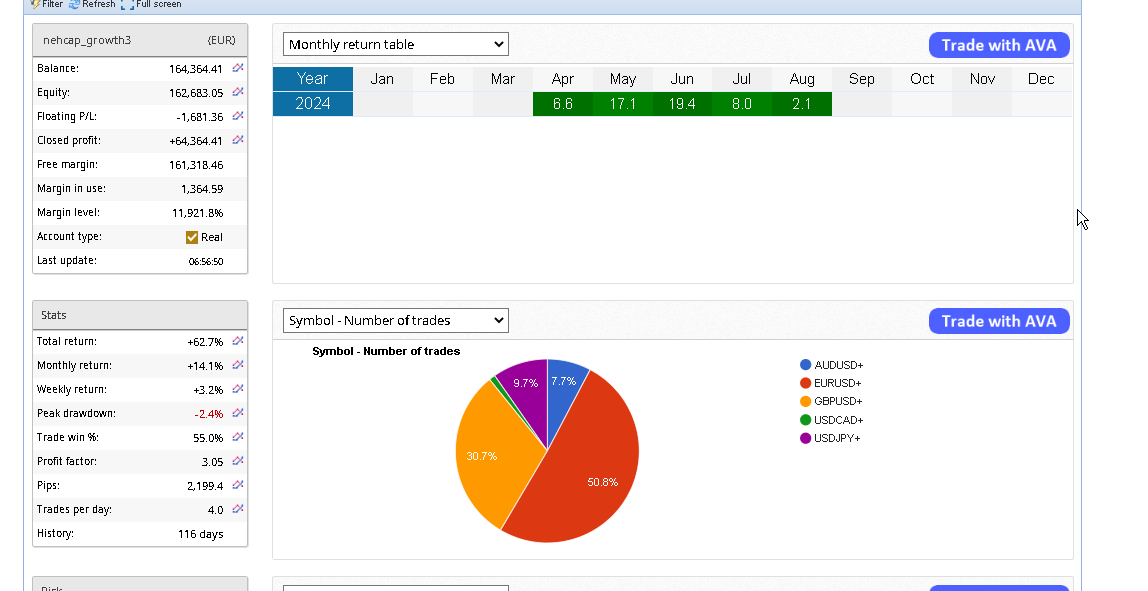Image resolution: width=1148 pixels, height=591 pixels.
Task: Click Trade with AVA above the pie chart
Action: click(x=999, y=321)
